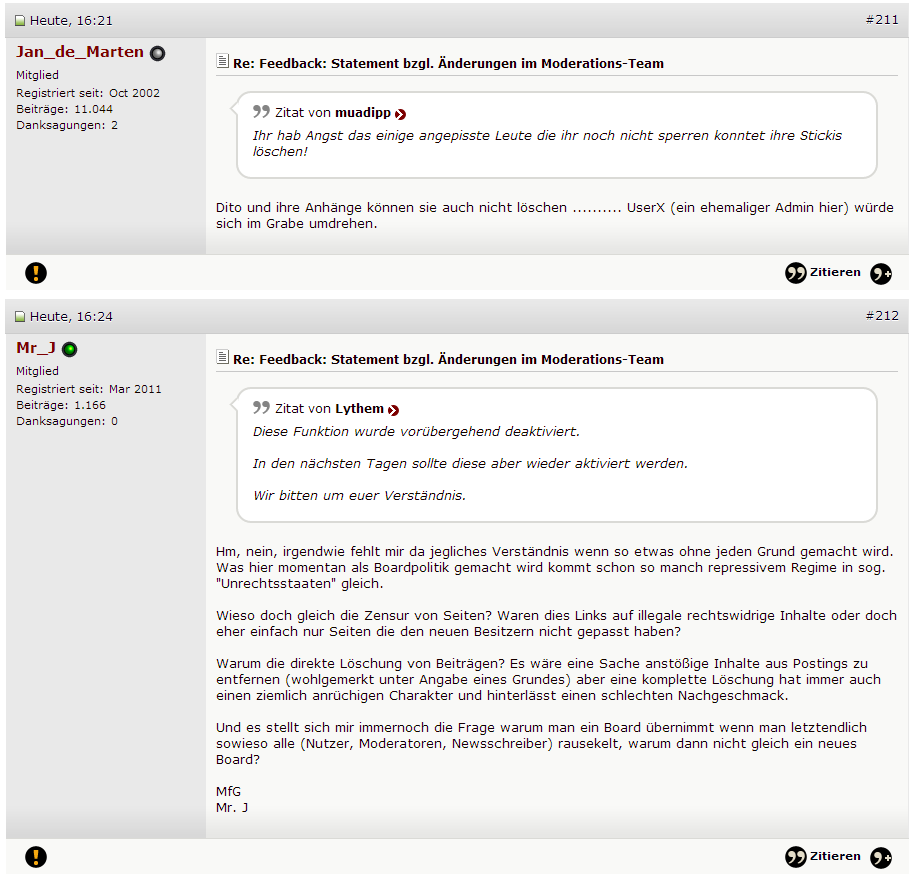911x874 pixels.
Task: Click report icon under Jan_de_Marten's post
Action: pyautogui.click(x=36, y=273)
